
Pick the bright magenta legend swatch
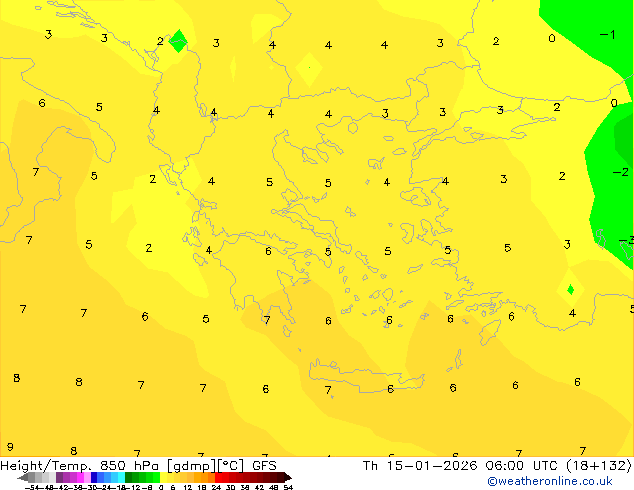pyautogui.click(x=80, y=477)
